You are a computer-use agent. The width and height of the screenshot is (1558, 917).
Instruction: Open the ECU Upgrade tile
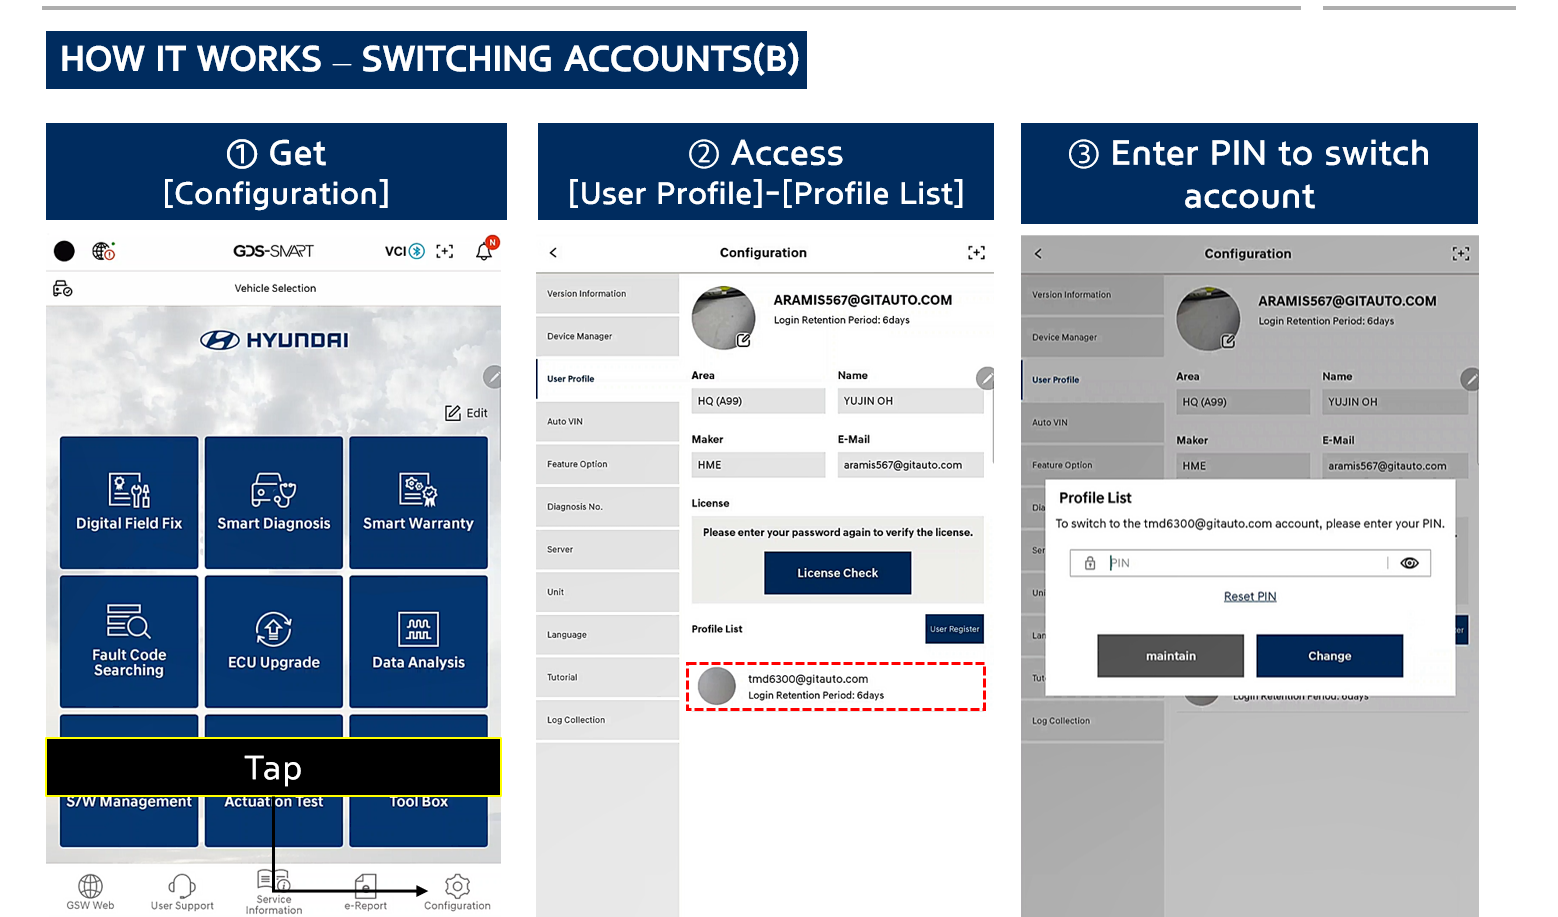[274, 641]
